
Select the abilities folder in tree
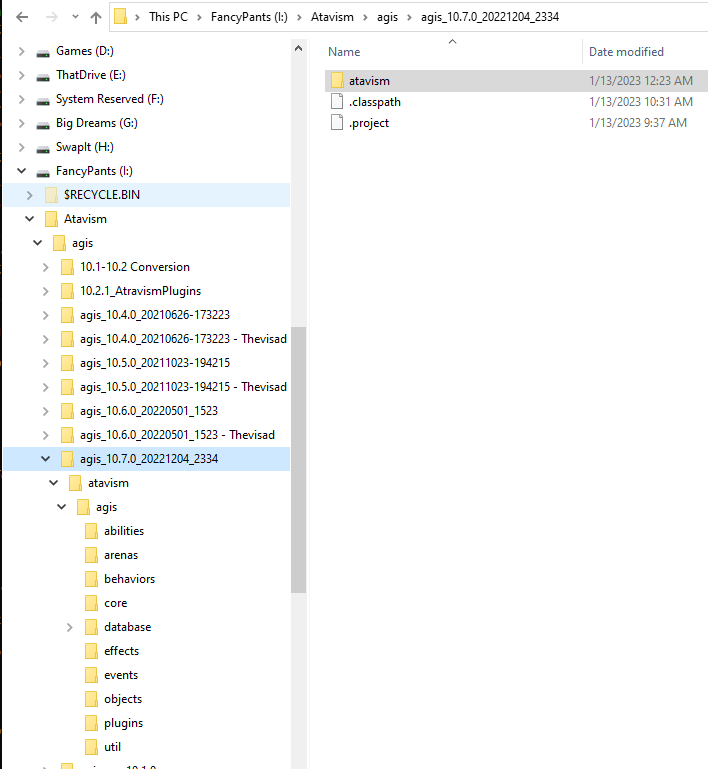123,531
